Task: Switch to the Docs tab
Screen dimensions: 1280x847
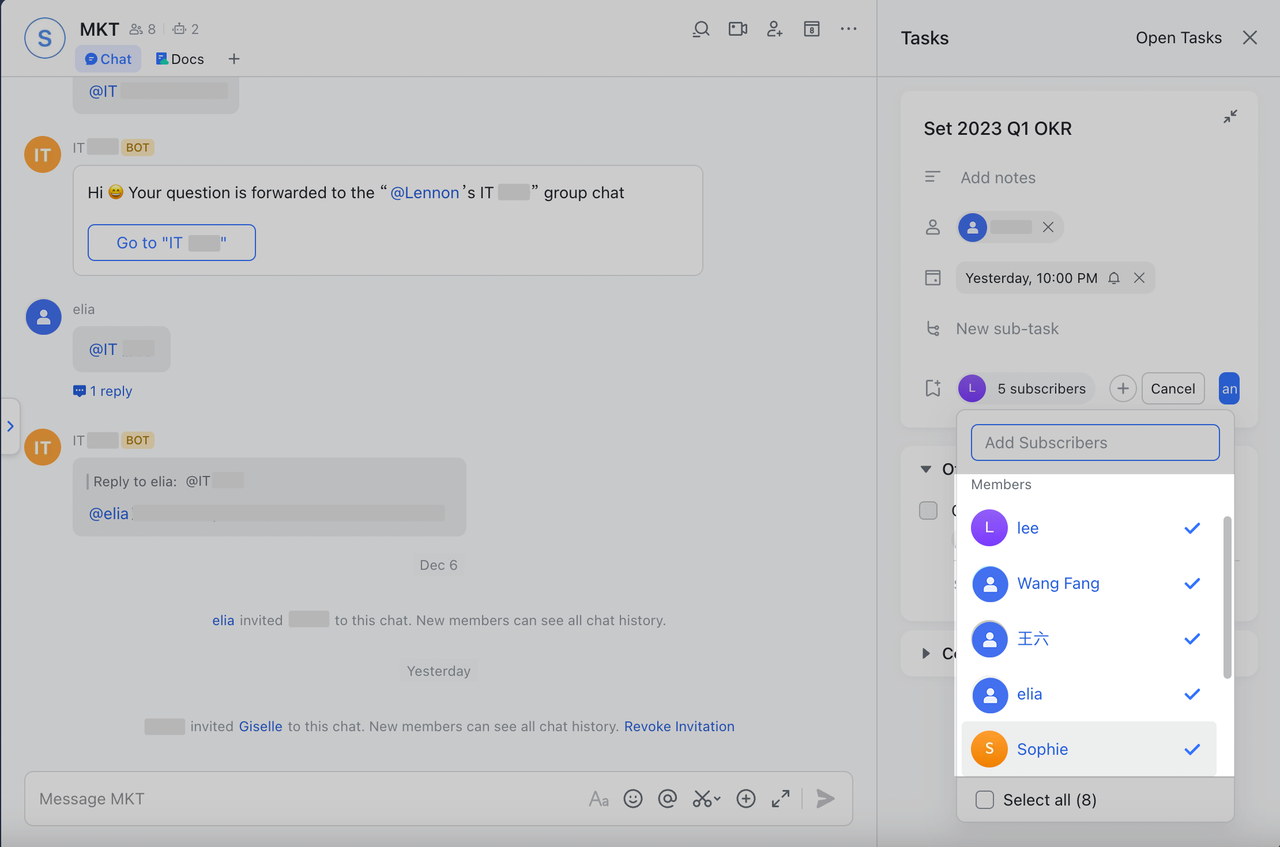Action: (x=180, y=59)
